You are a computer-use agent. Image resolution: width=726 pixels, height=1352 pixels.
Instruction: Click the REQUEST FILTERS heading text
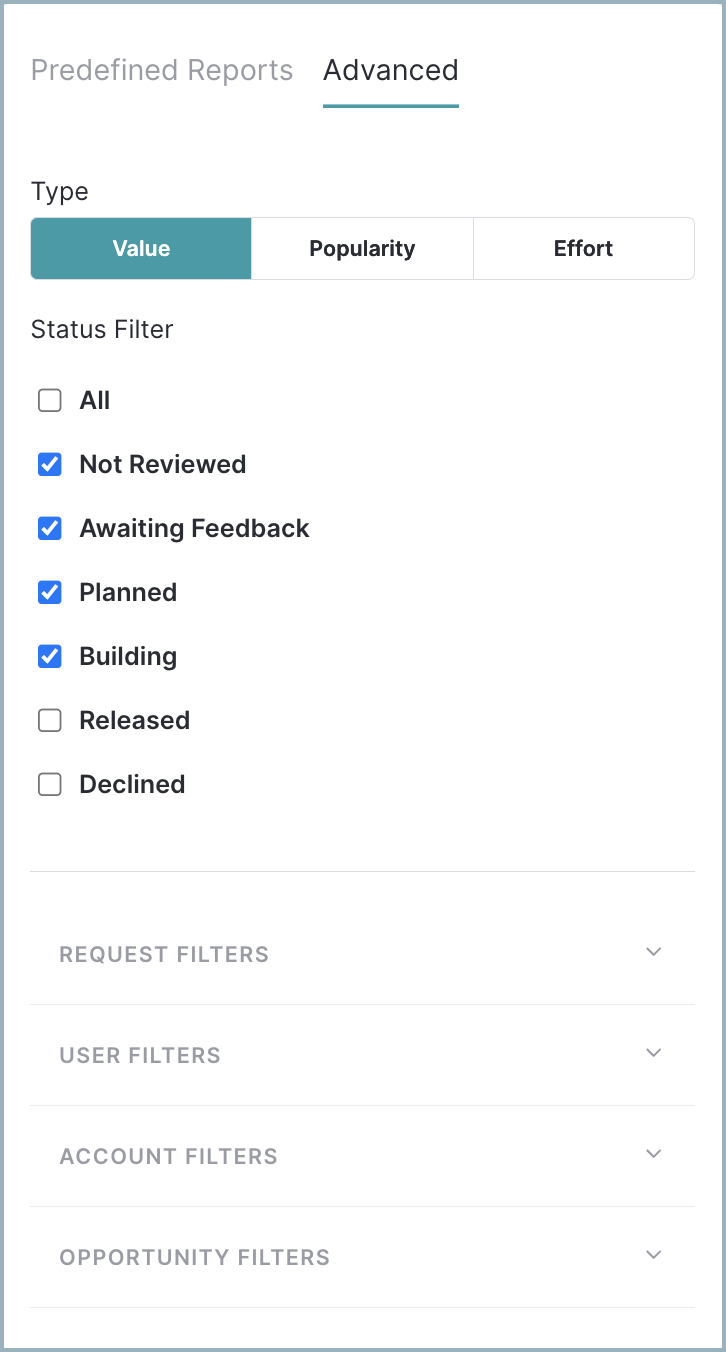click(x=164, y=955)
